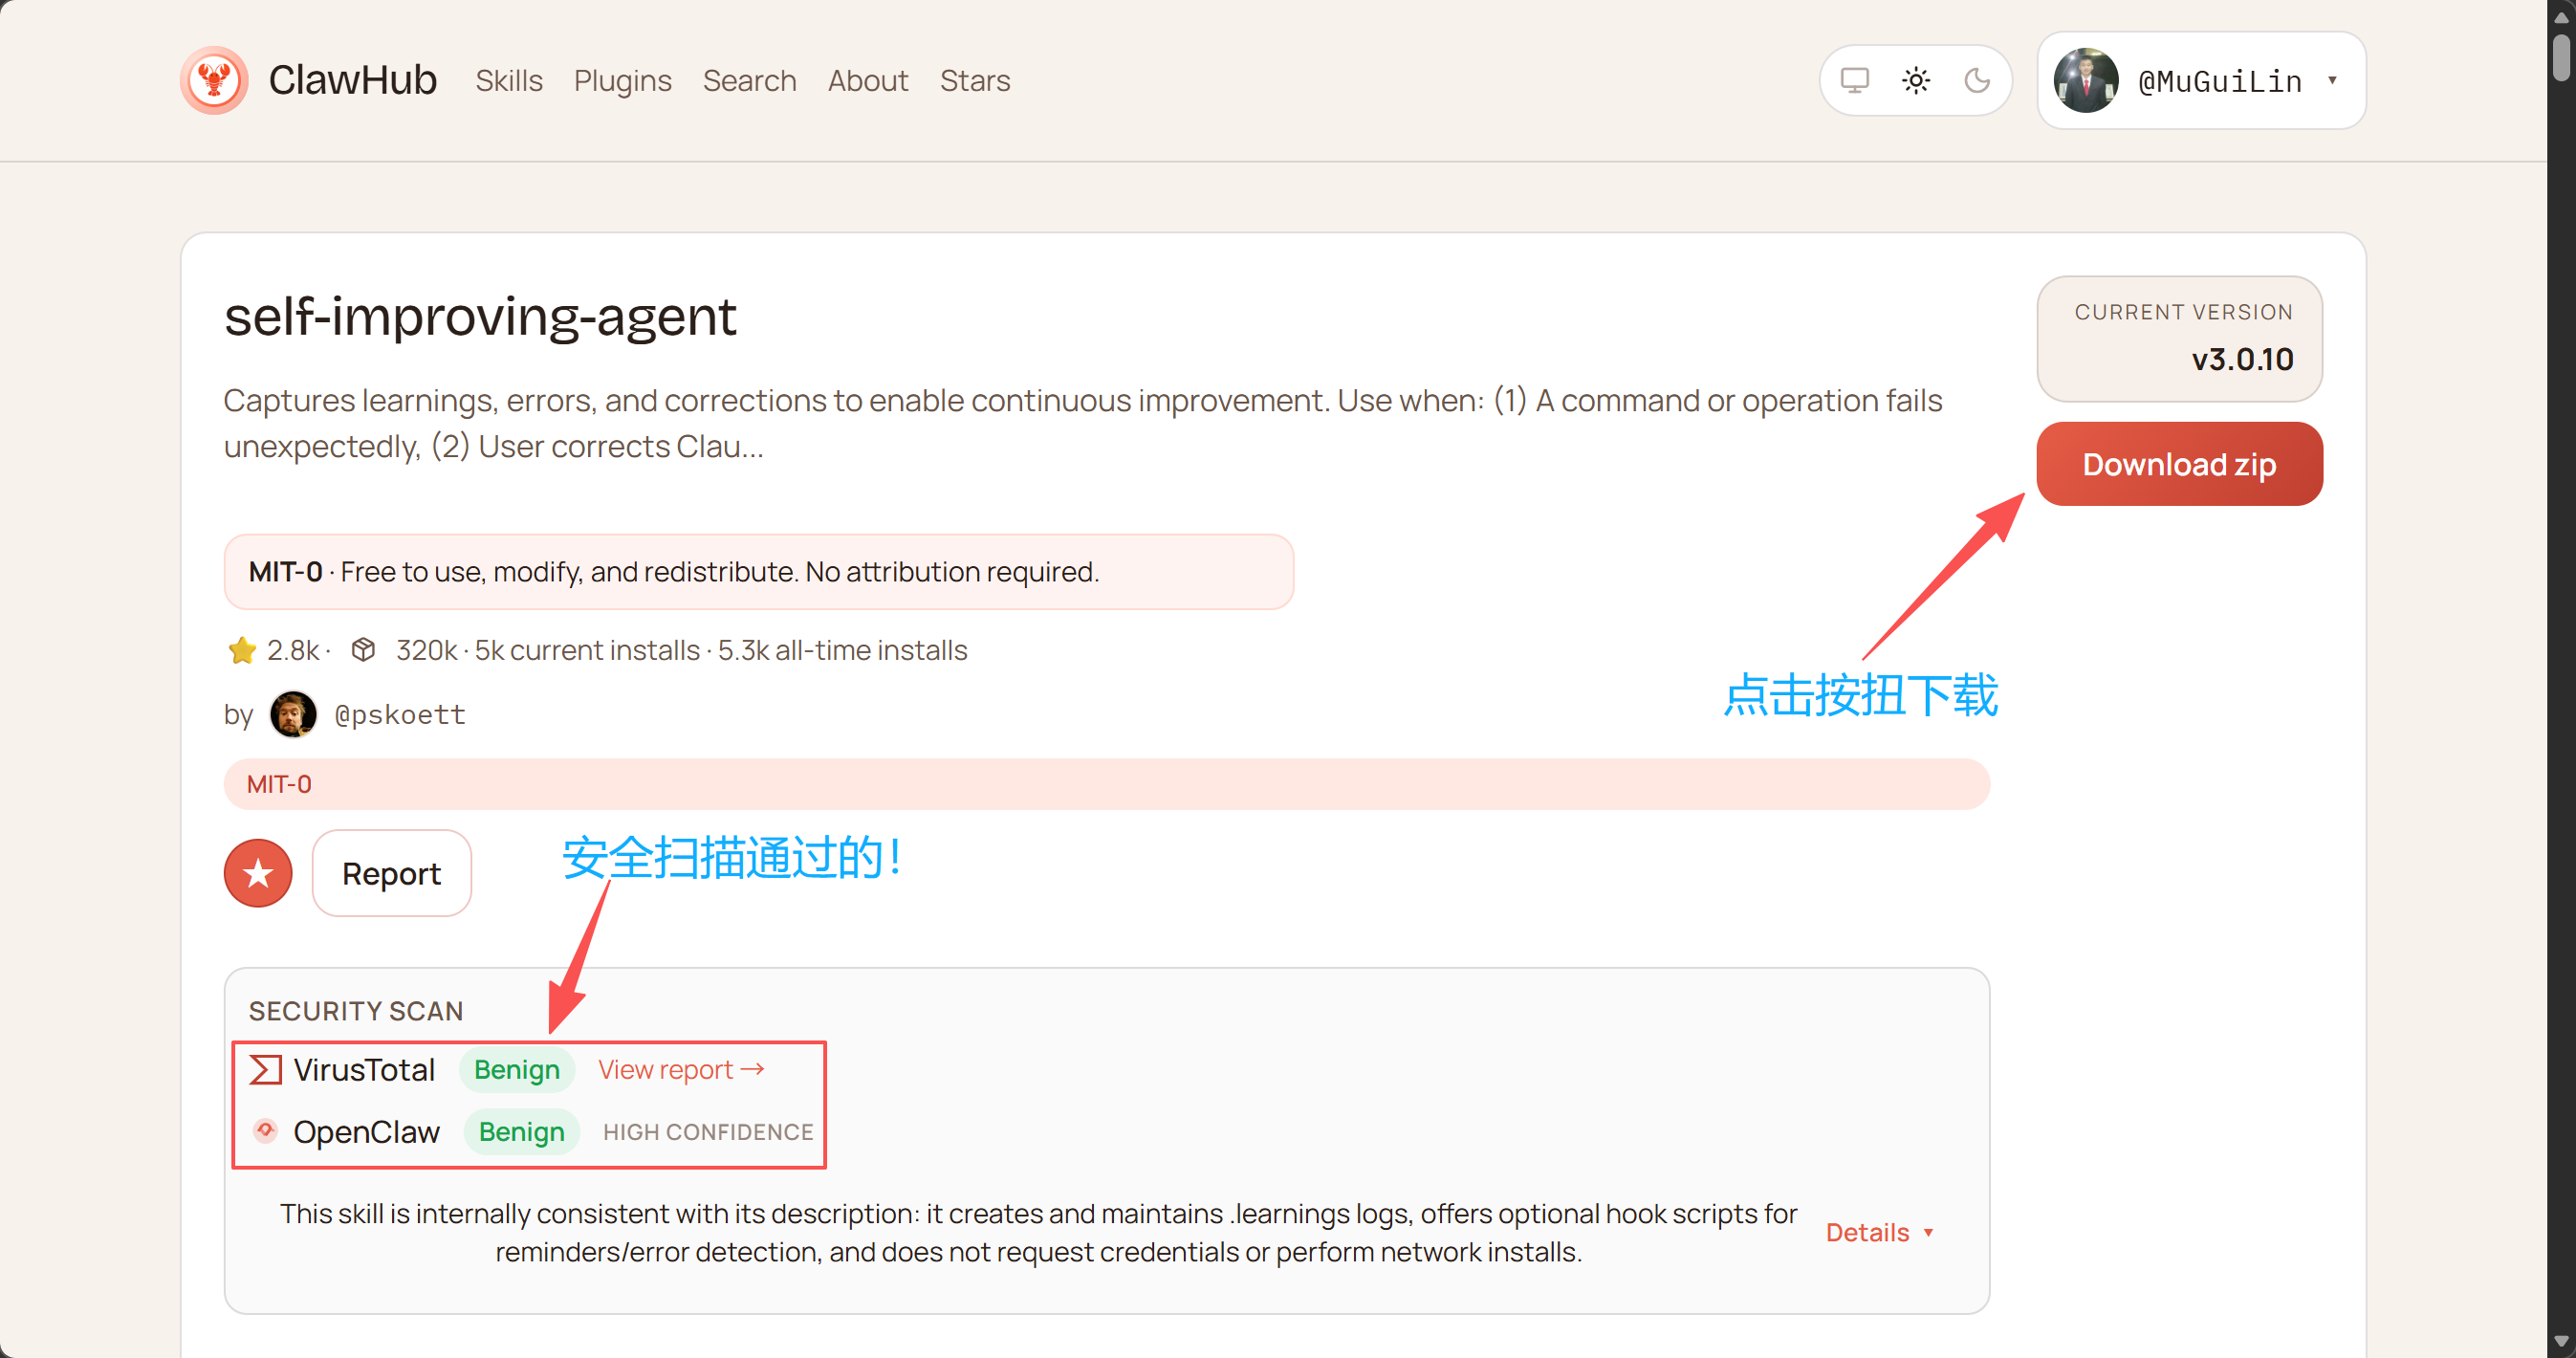Switch to system theme monitor icon
This screenshot has height=1358, width=2576.
click(x=1854, y=80)
